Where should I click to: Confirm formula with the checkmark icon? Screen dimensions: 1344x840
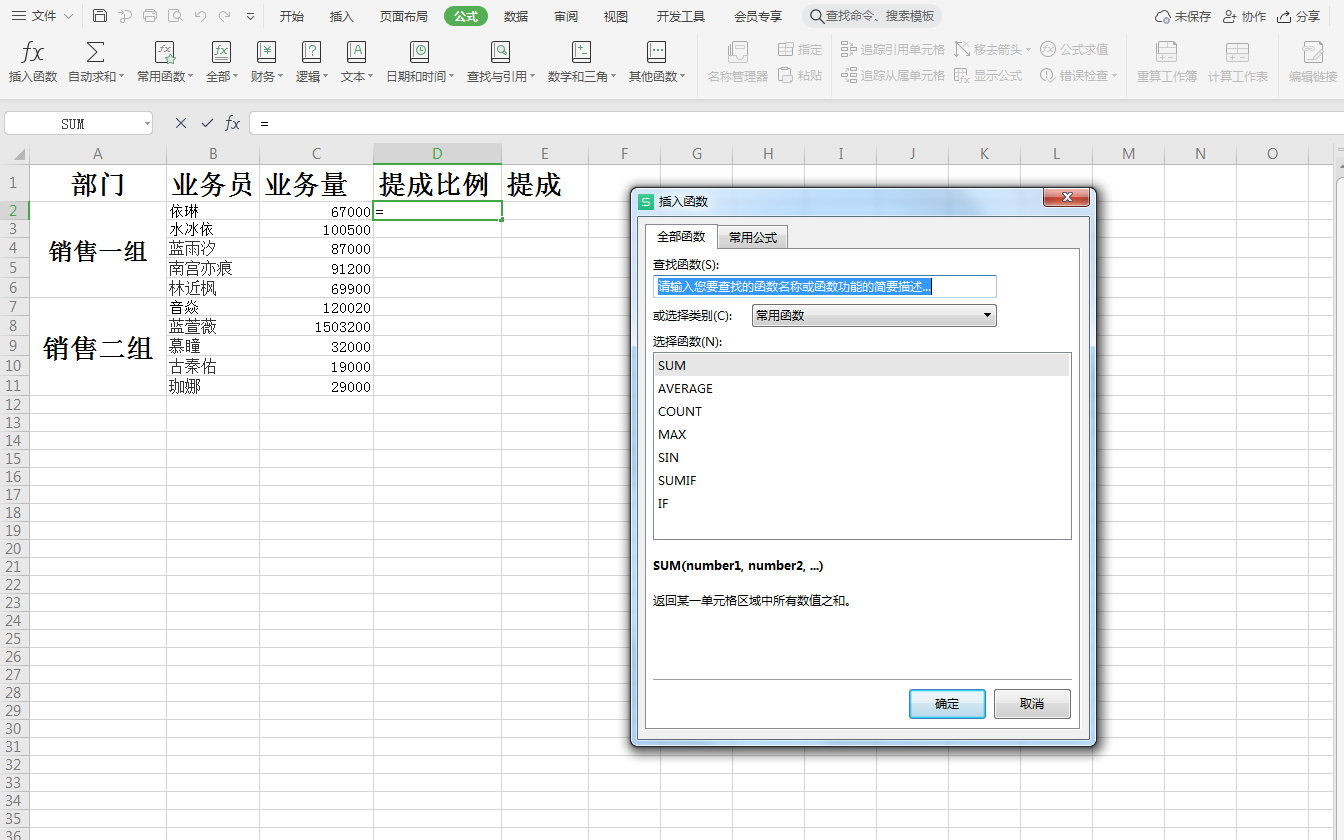pyautogui.click(x=207, y=123)
